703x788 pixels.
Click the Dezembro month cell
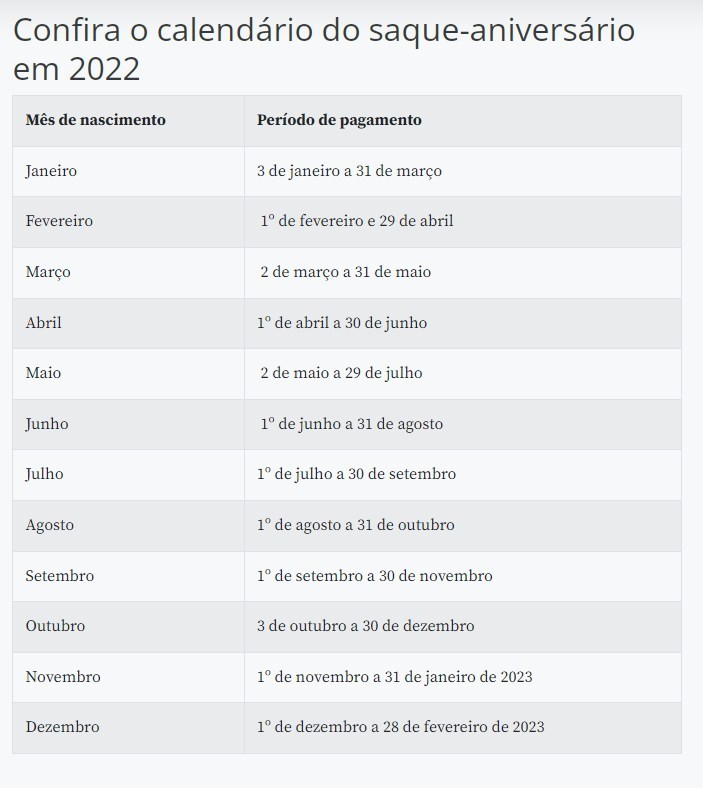click(x=62, y=727)
